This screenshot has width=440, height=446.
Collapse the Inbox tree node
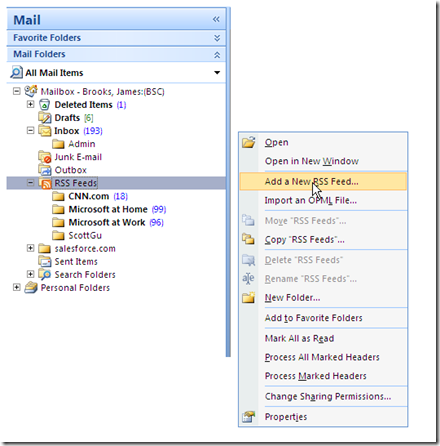pyautogui.click(x=30, y=130)
